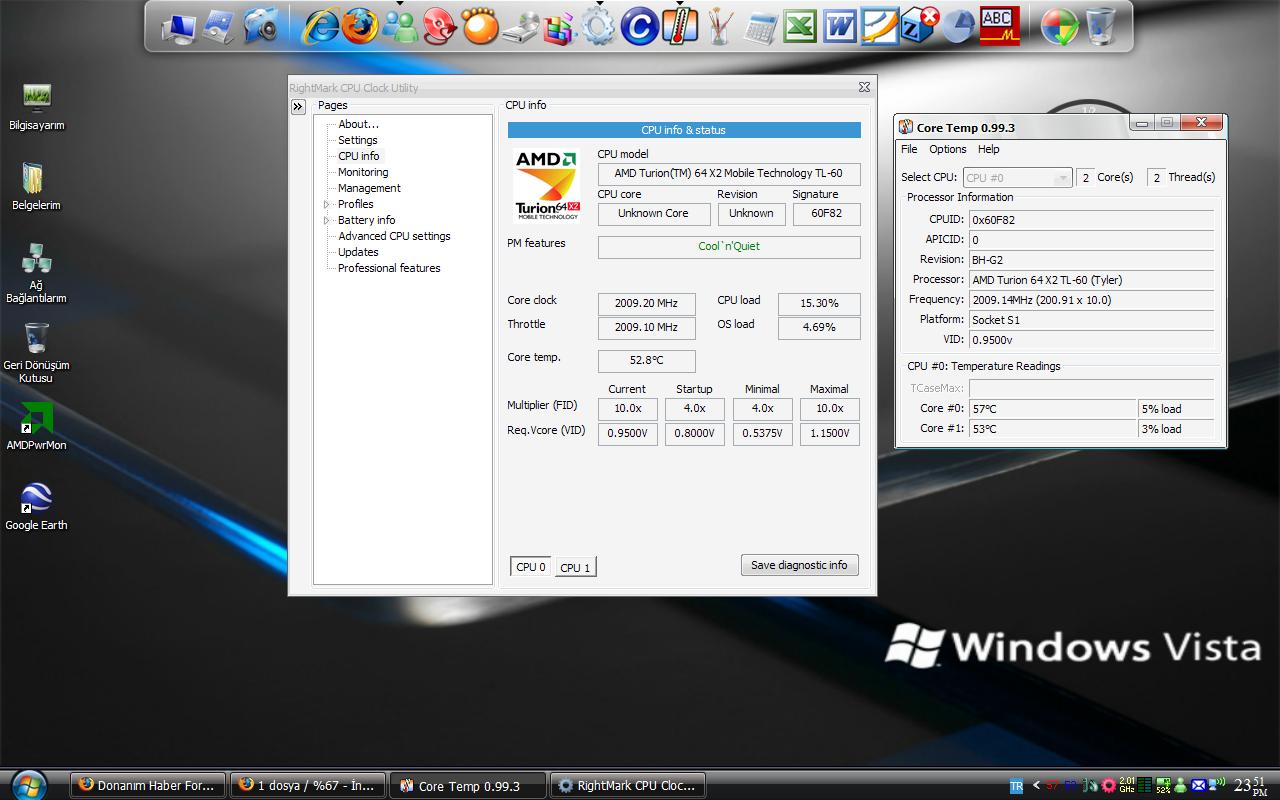Select the Updates page in the tree
Viewport: 1280px width, 800px height.
tap(358, 252)
